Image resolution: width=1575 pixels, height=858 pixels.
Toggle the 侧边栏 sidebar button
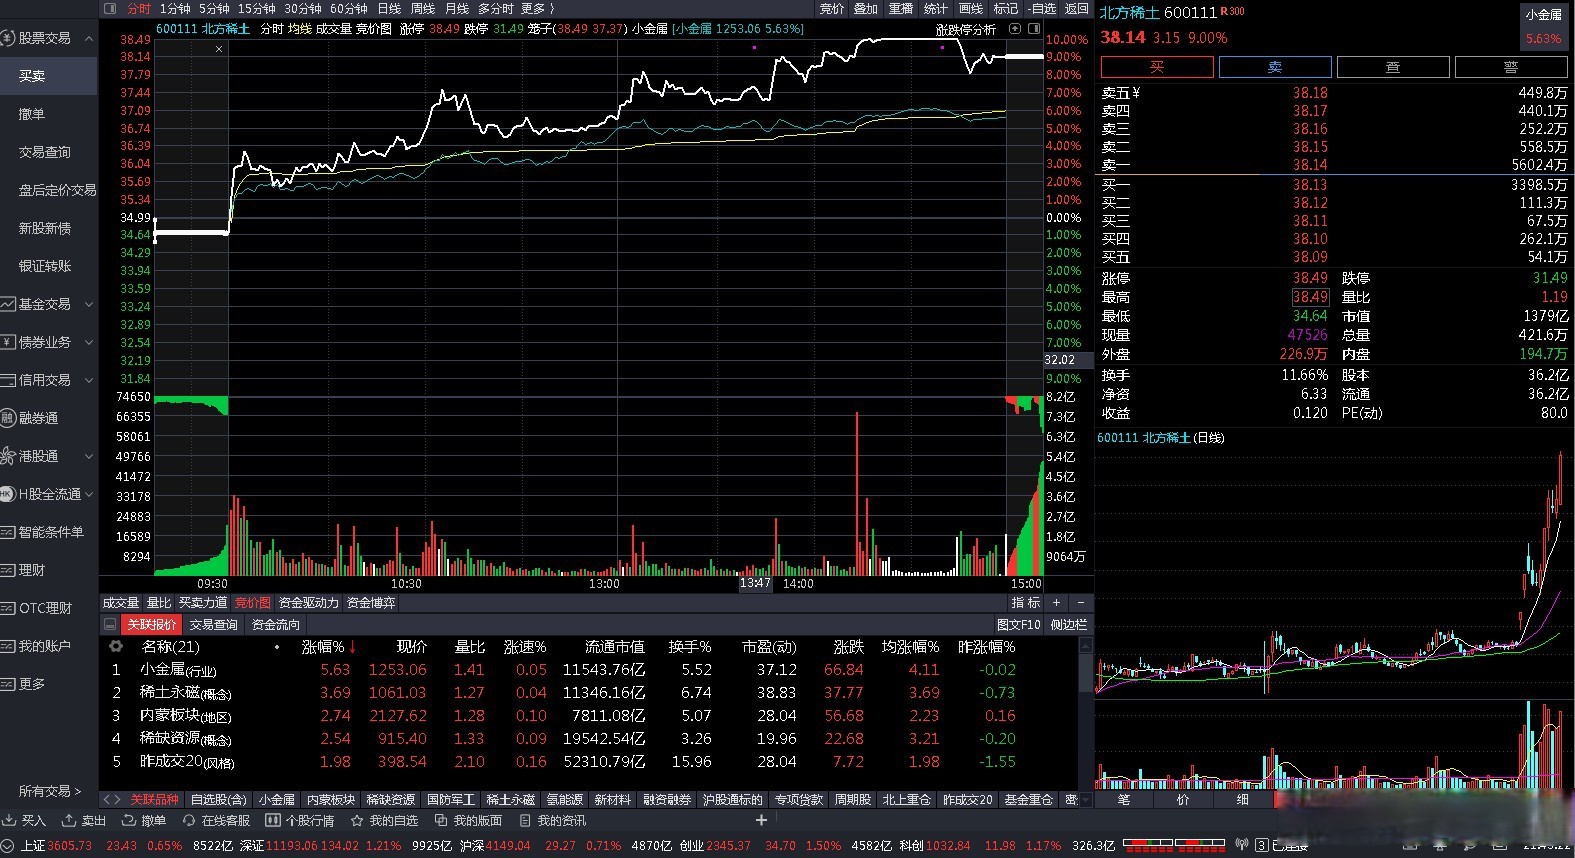click(x=1068, y=624)
